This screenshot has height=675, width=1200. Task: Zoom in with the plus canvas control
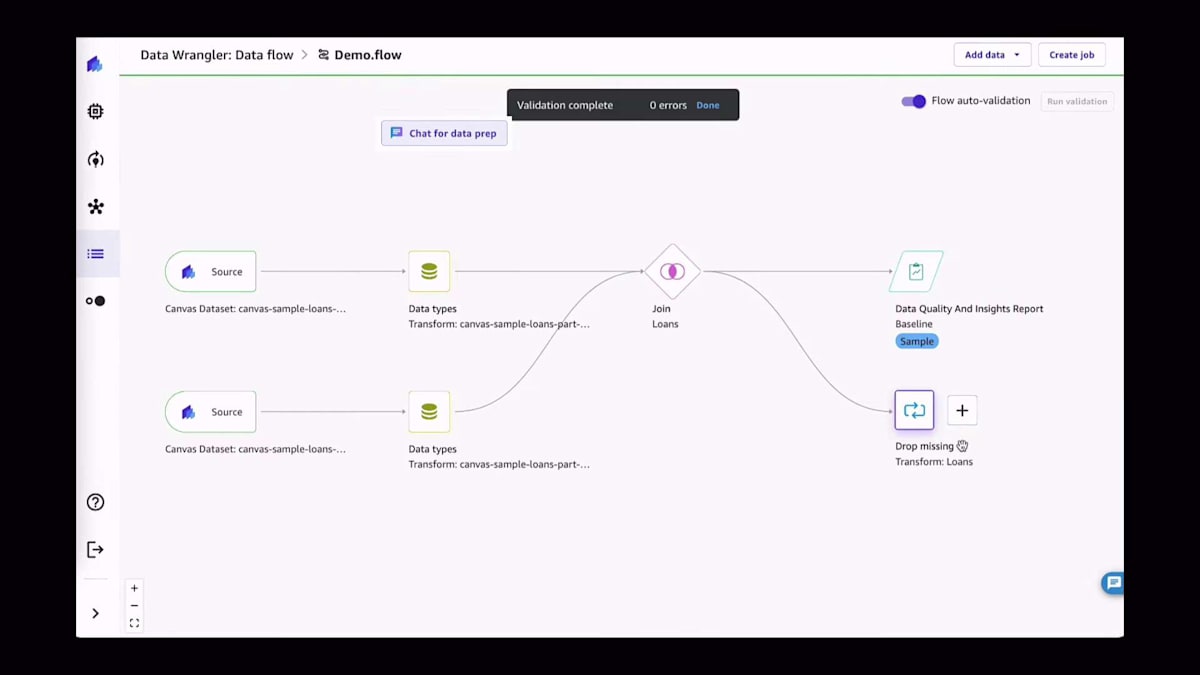134,588
